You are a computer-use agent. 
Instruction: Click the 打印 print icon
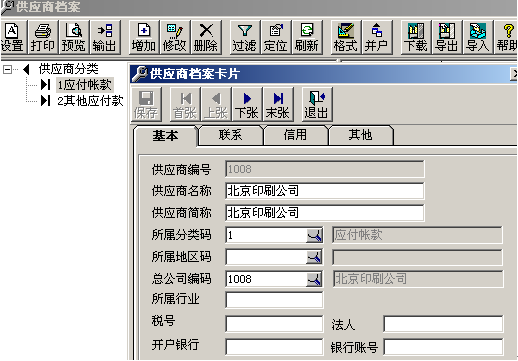coord(43,37)
